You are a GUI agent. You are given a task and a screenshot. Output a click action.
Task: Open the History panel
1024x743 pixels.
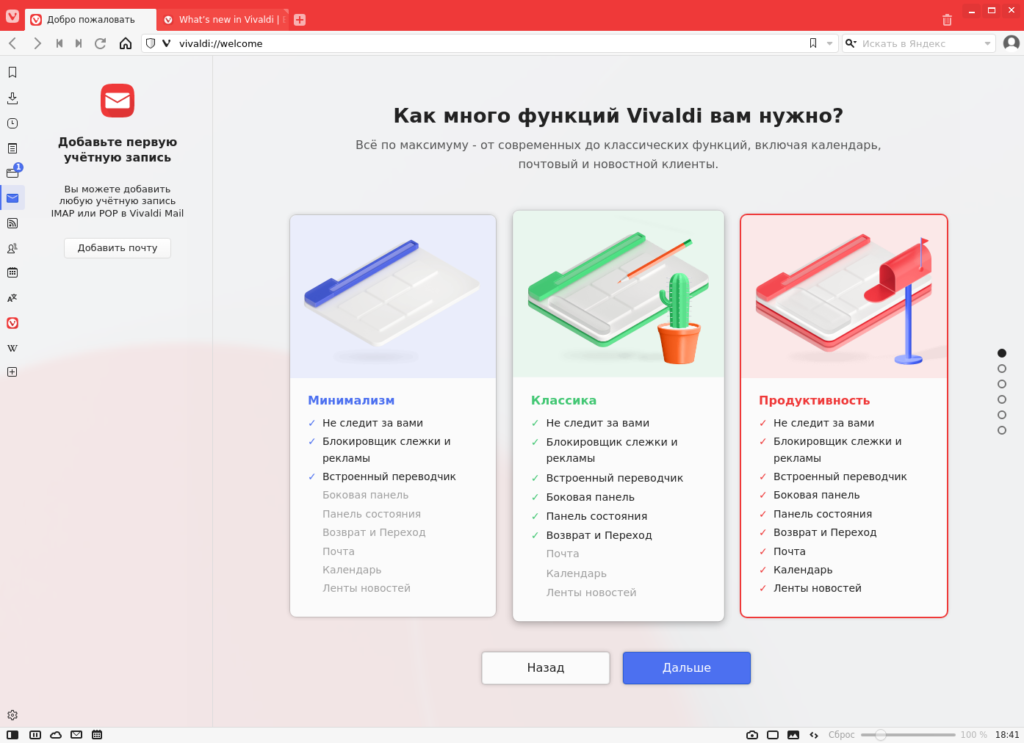12,123
